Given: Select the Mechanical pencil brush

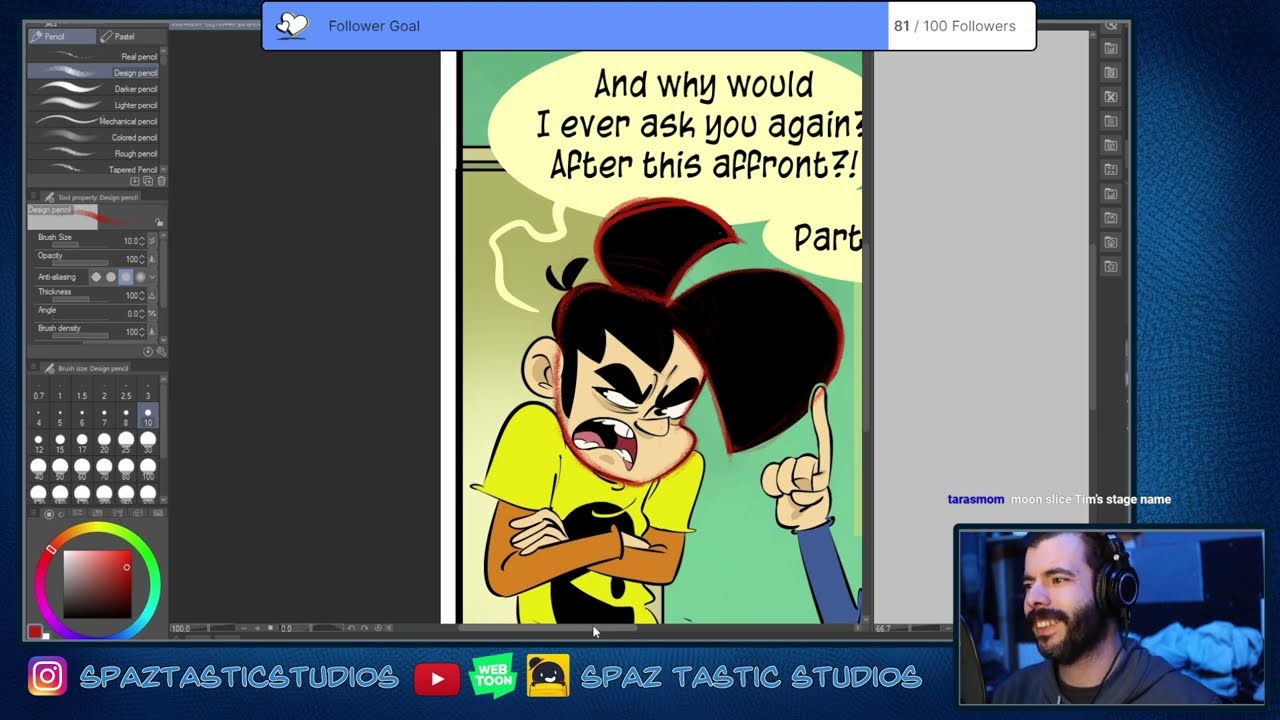Looking at the screenshot, I should click(x=93, y=121).
